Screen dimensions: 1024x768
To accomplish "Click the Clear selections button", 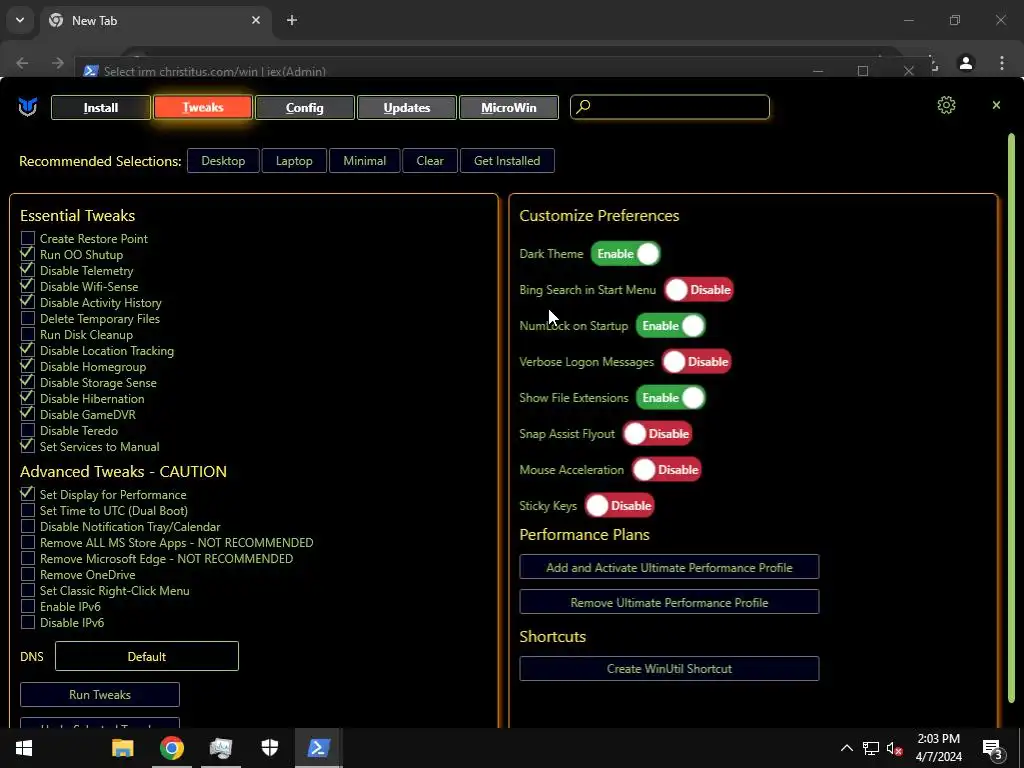I will (x=430, y=161).
